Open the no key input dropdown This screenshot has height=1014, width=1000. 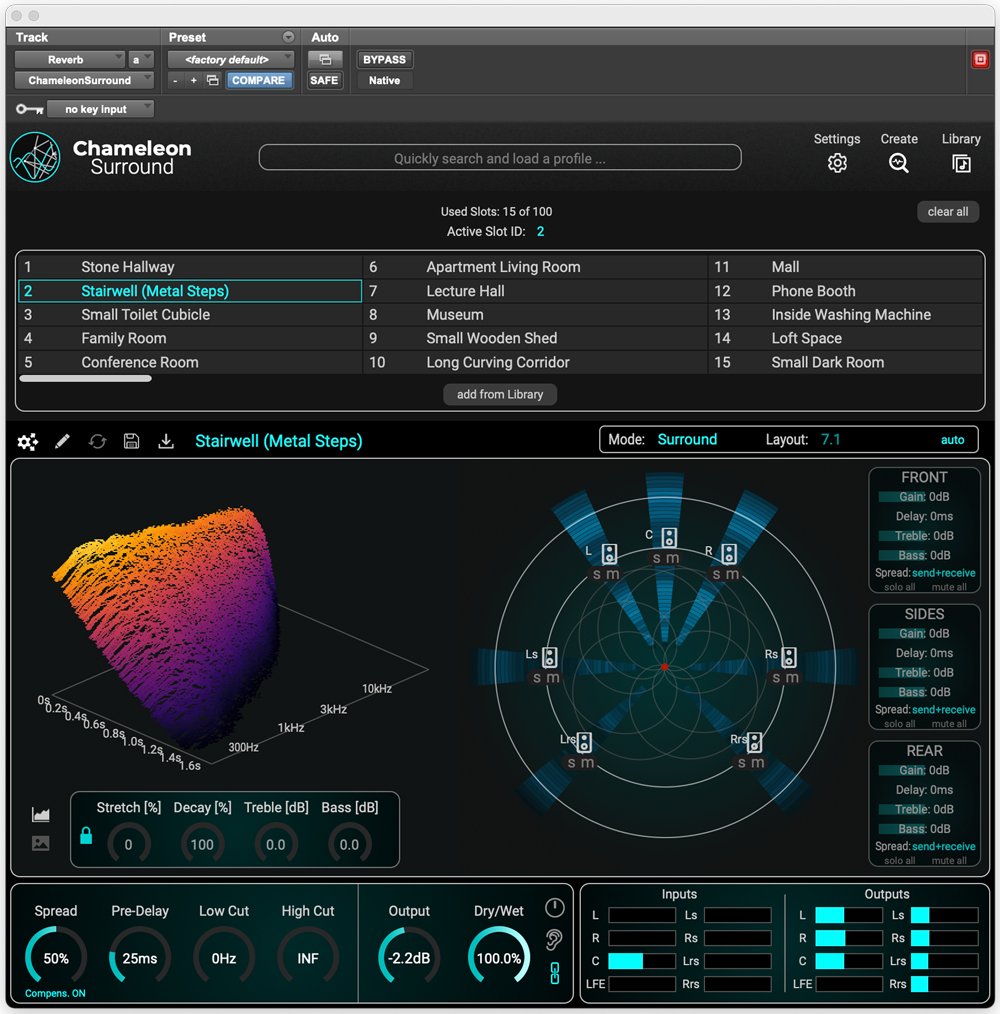tap(100, 109)
